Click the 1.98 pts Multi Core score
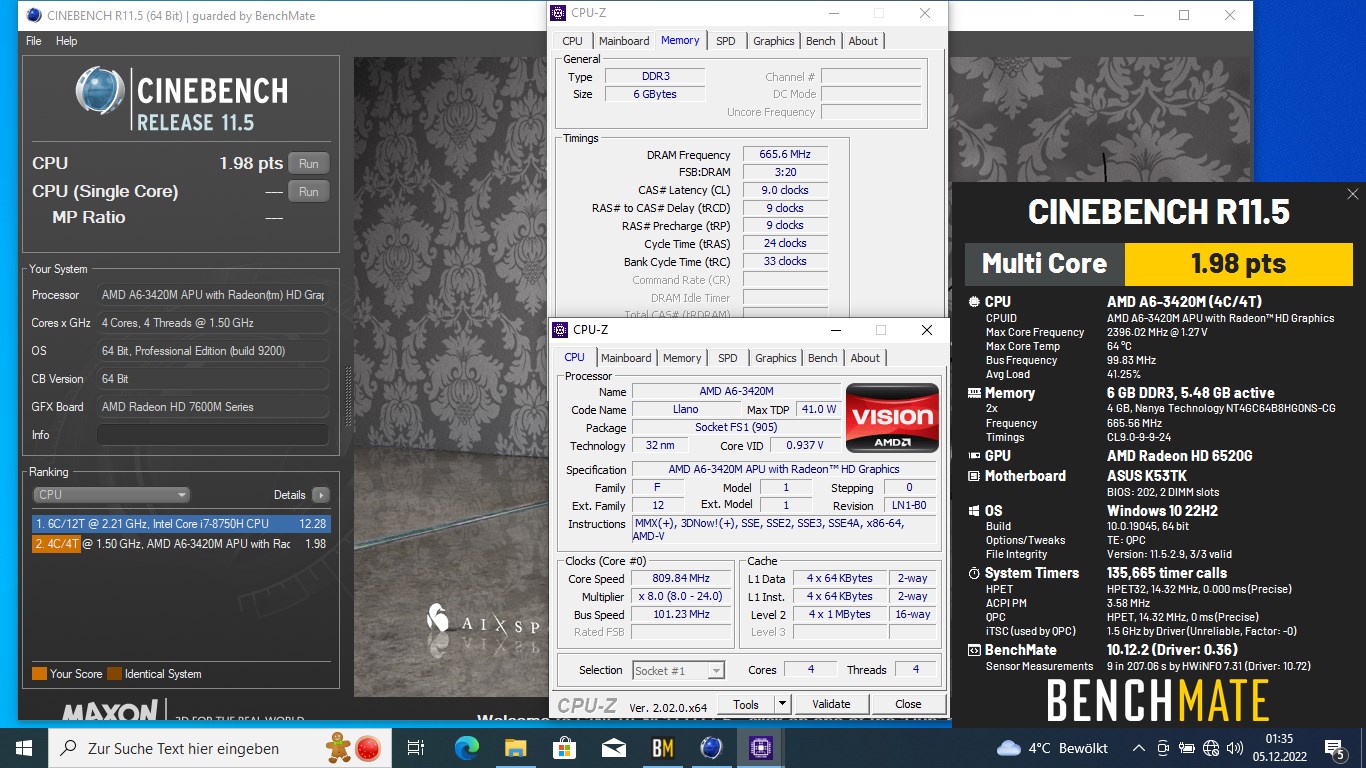This screenshot has height=768, width=1366. coord(1238,264)
